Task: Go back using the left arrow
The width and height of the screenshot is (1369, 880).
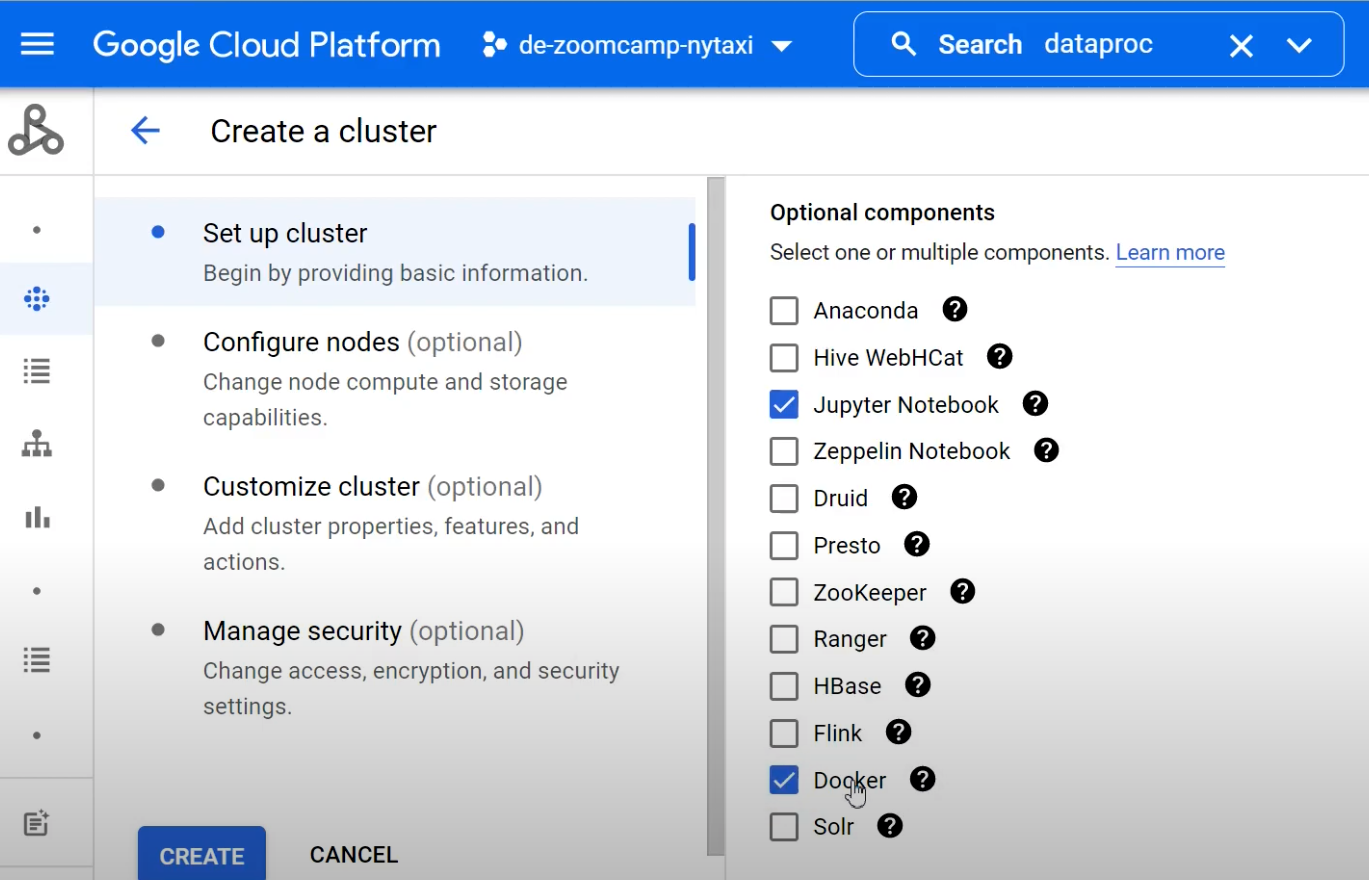Action: (146, 131)
